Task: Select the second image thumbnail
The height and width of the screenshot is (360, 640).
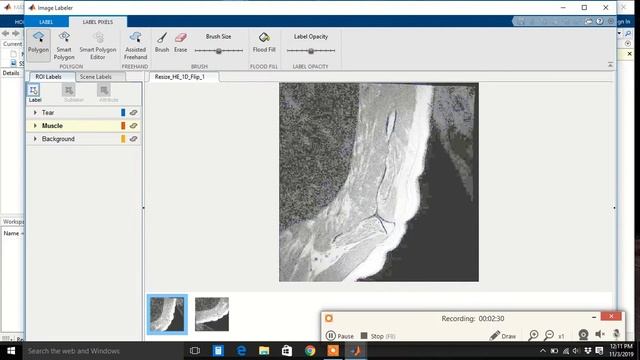Action: (212, 314)
